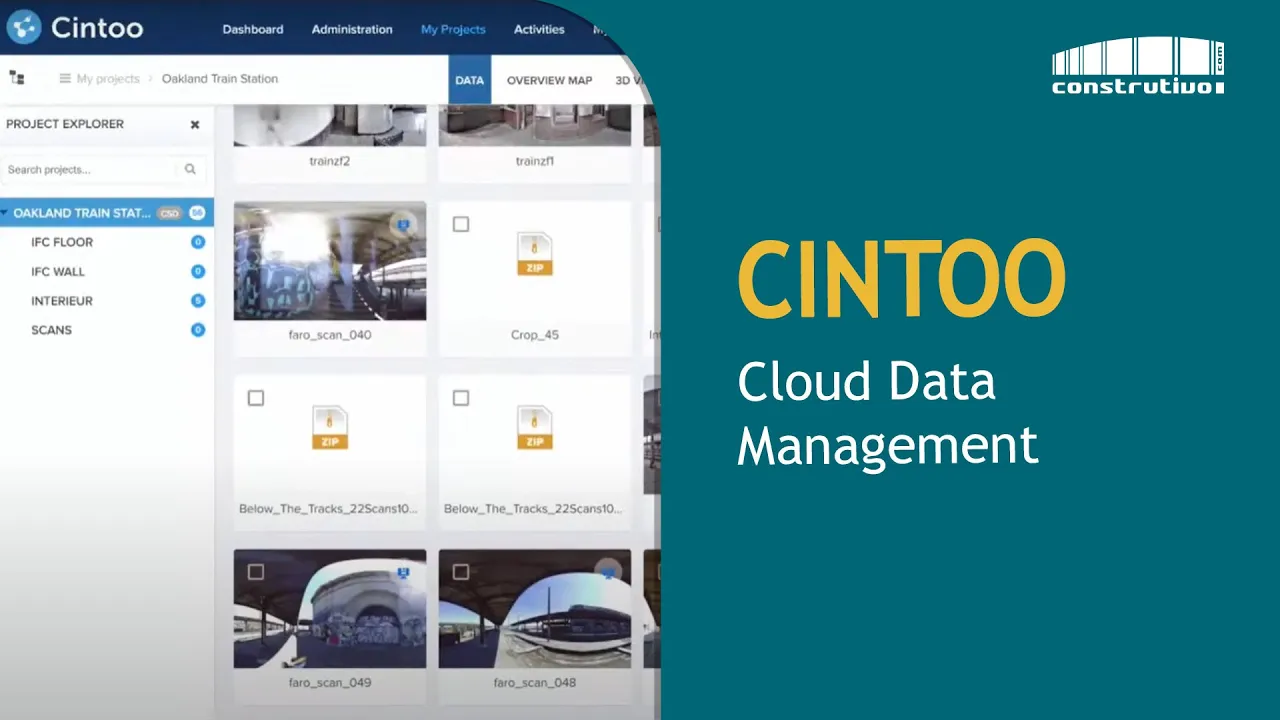Check the faro_scan_048 checkbox
The height and width of the screenshot is (720, 1280).
461,572
